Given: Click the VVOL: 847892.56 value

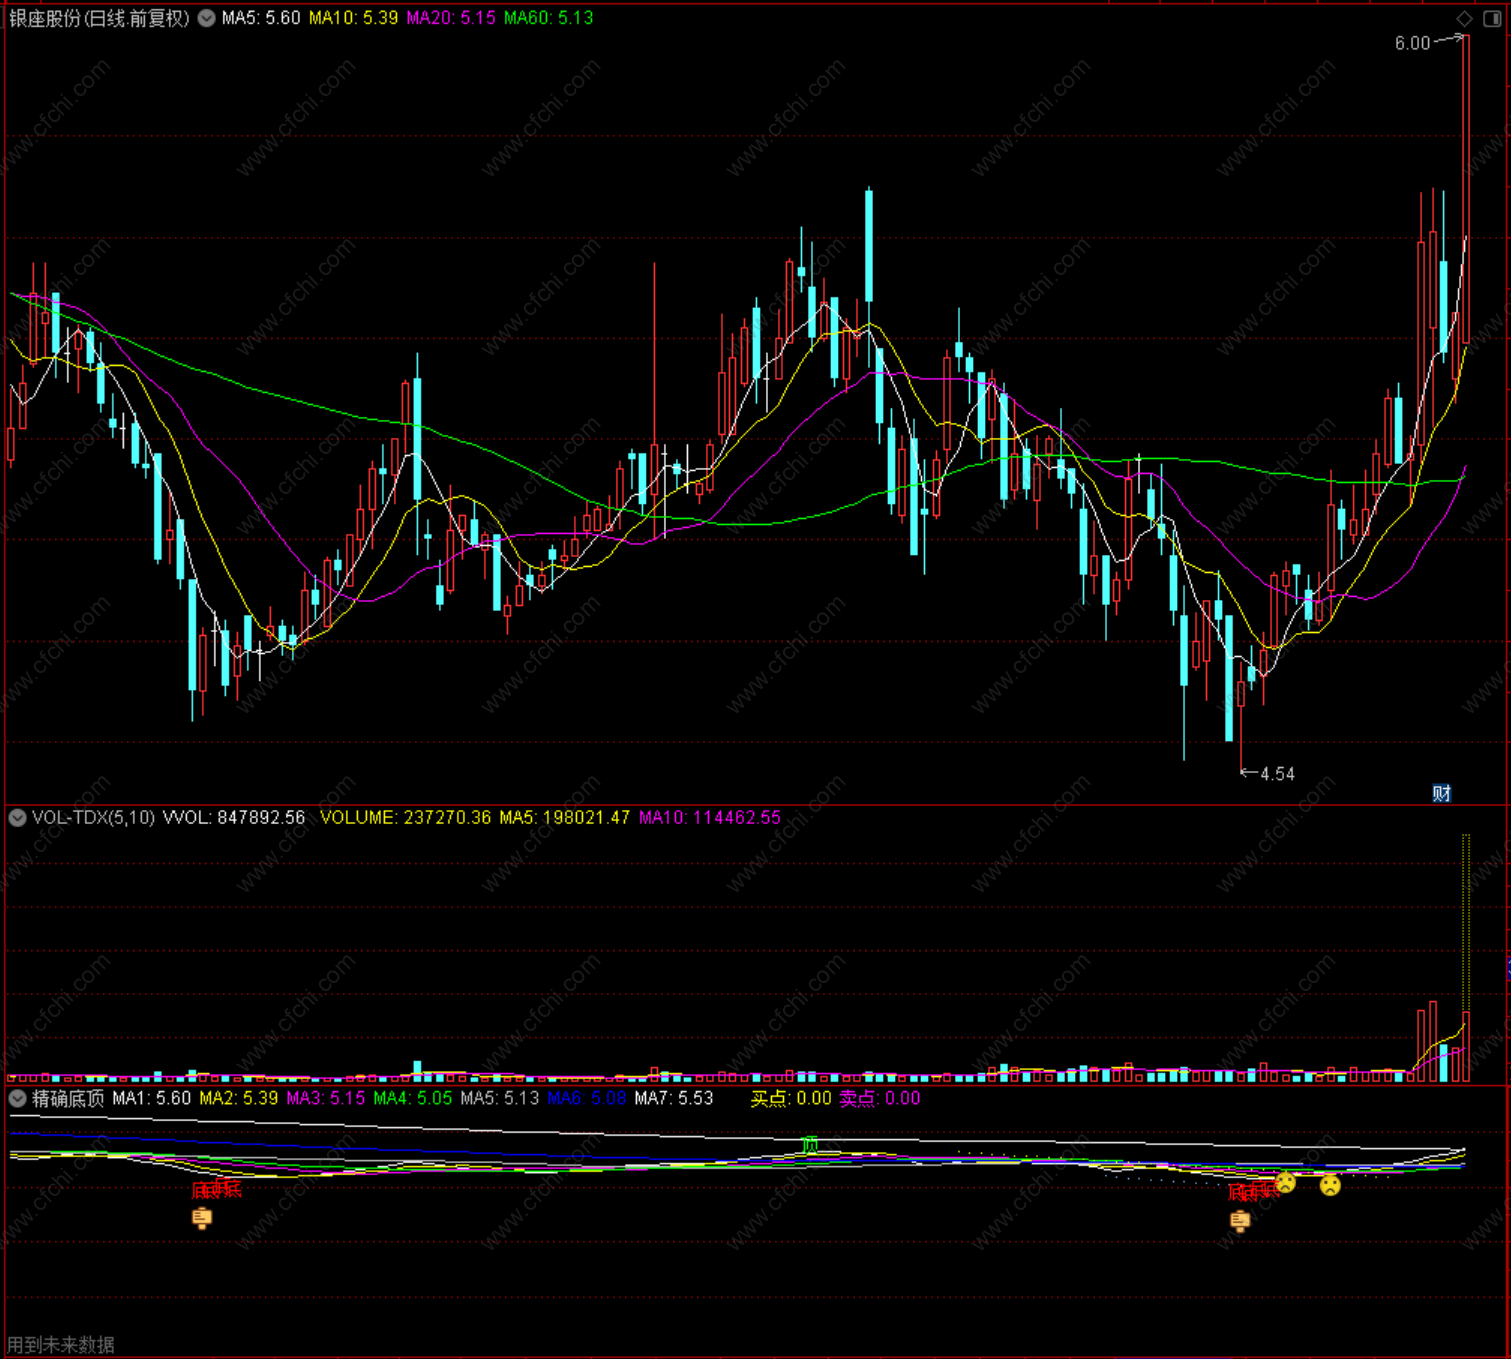Looking at the screenshot, I should [x=234, y=818].
